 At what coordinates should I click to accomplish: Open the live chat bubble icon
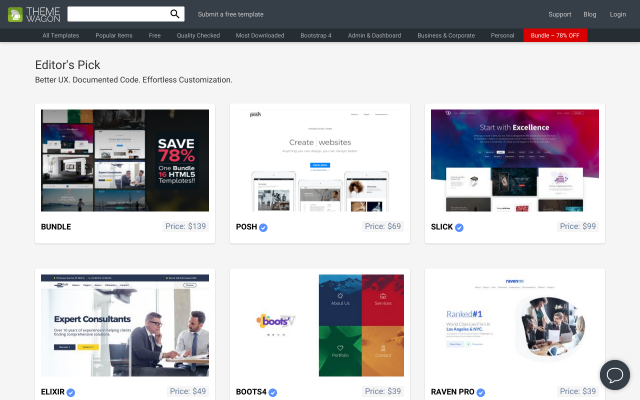coord(615,375)
